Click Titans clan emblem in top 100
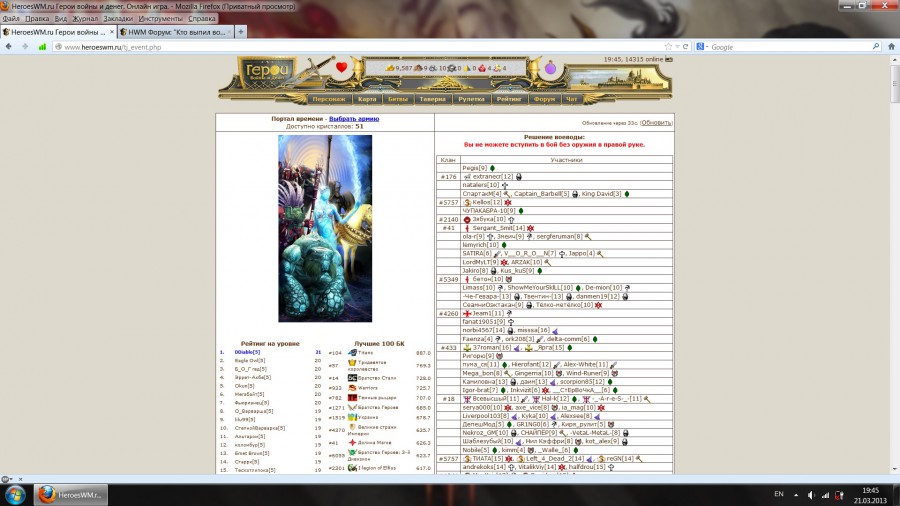Viewport: 900px width, 506px height. 352,353
